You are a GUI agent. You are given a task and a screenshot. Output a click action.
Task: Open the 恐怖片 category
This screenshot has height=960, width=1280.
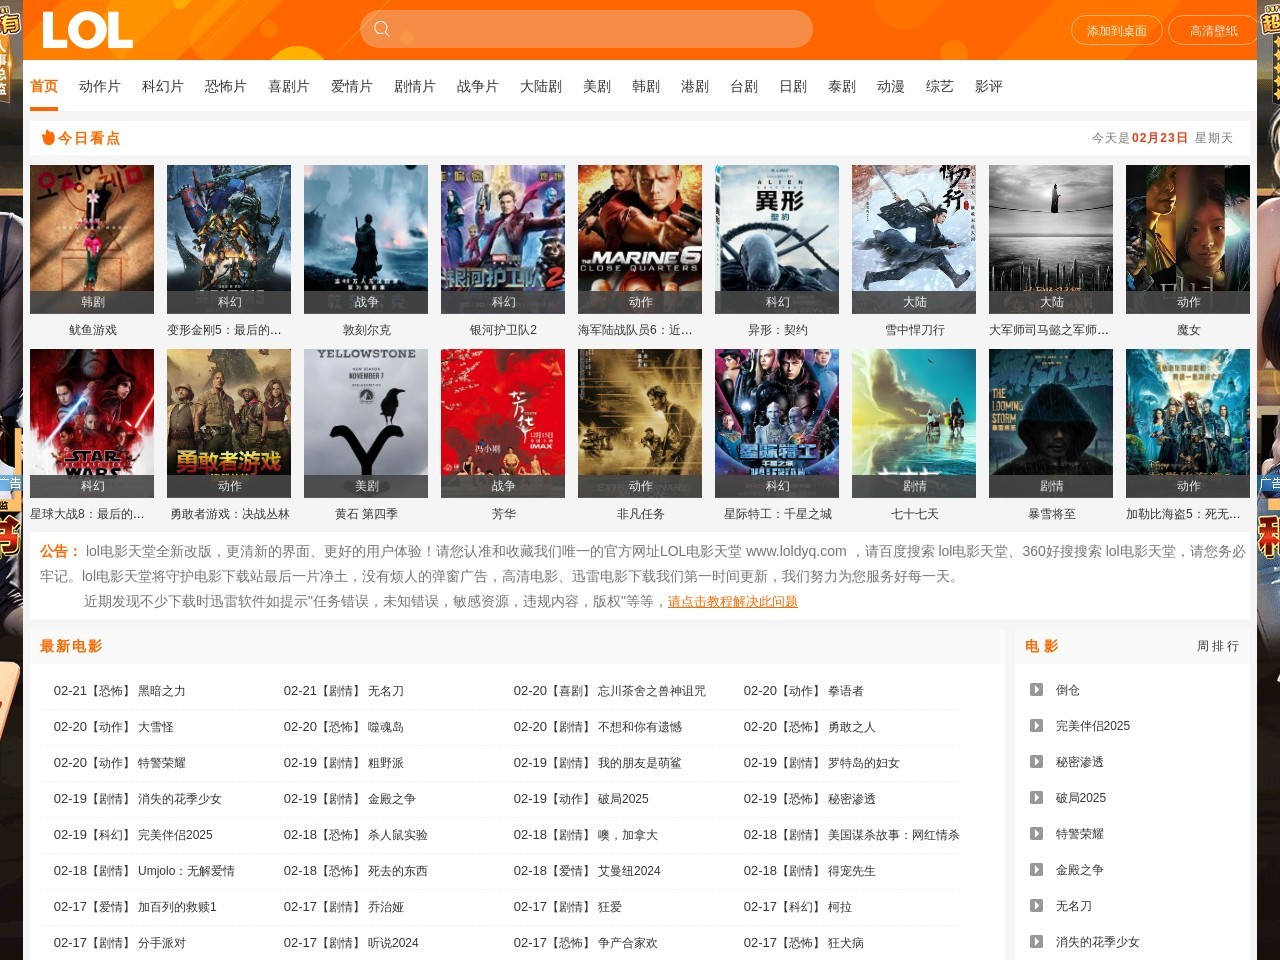point(226,86)
